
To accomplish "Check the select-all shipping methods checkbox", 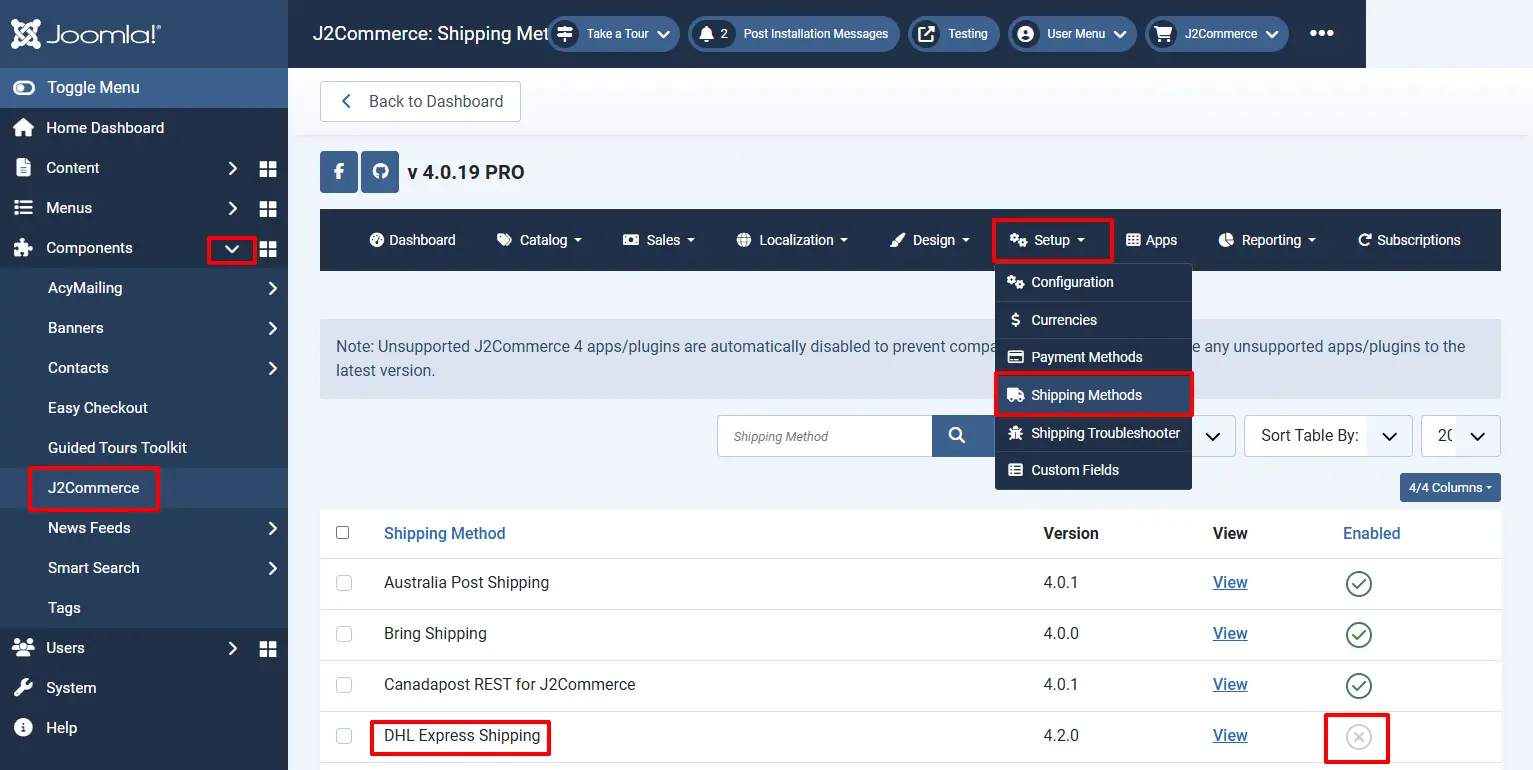I will tap(343, 533).
